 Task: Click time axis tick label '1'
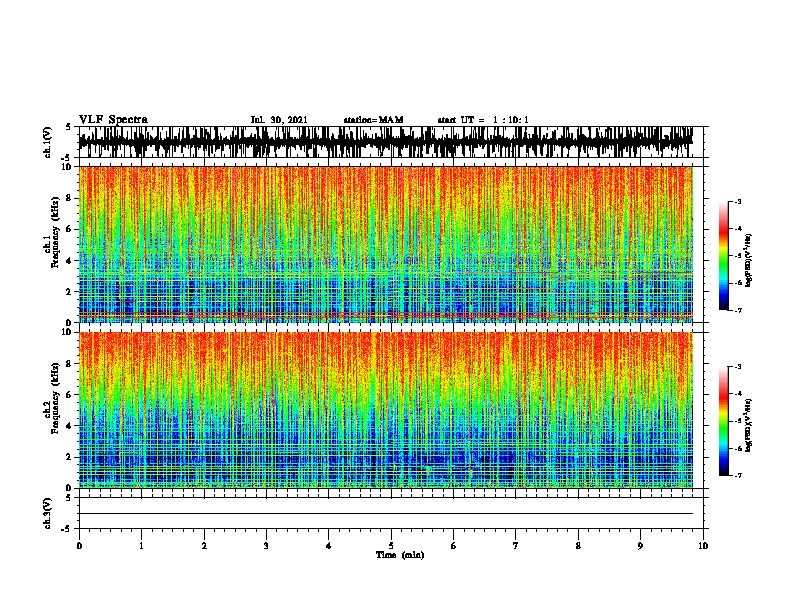tap(141, 546)
